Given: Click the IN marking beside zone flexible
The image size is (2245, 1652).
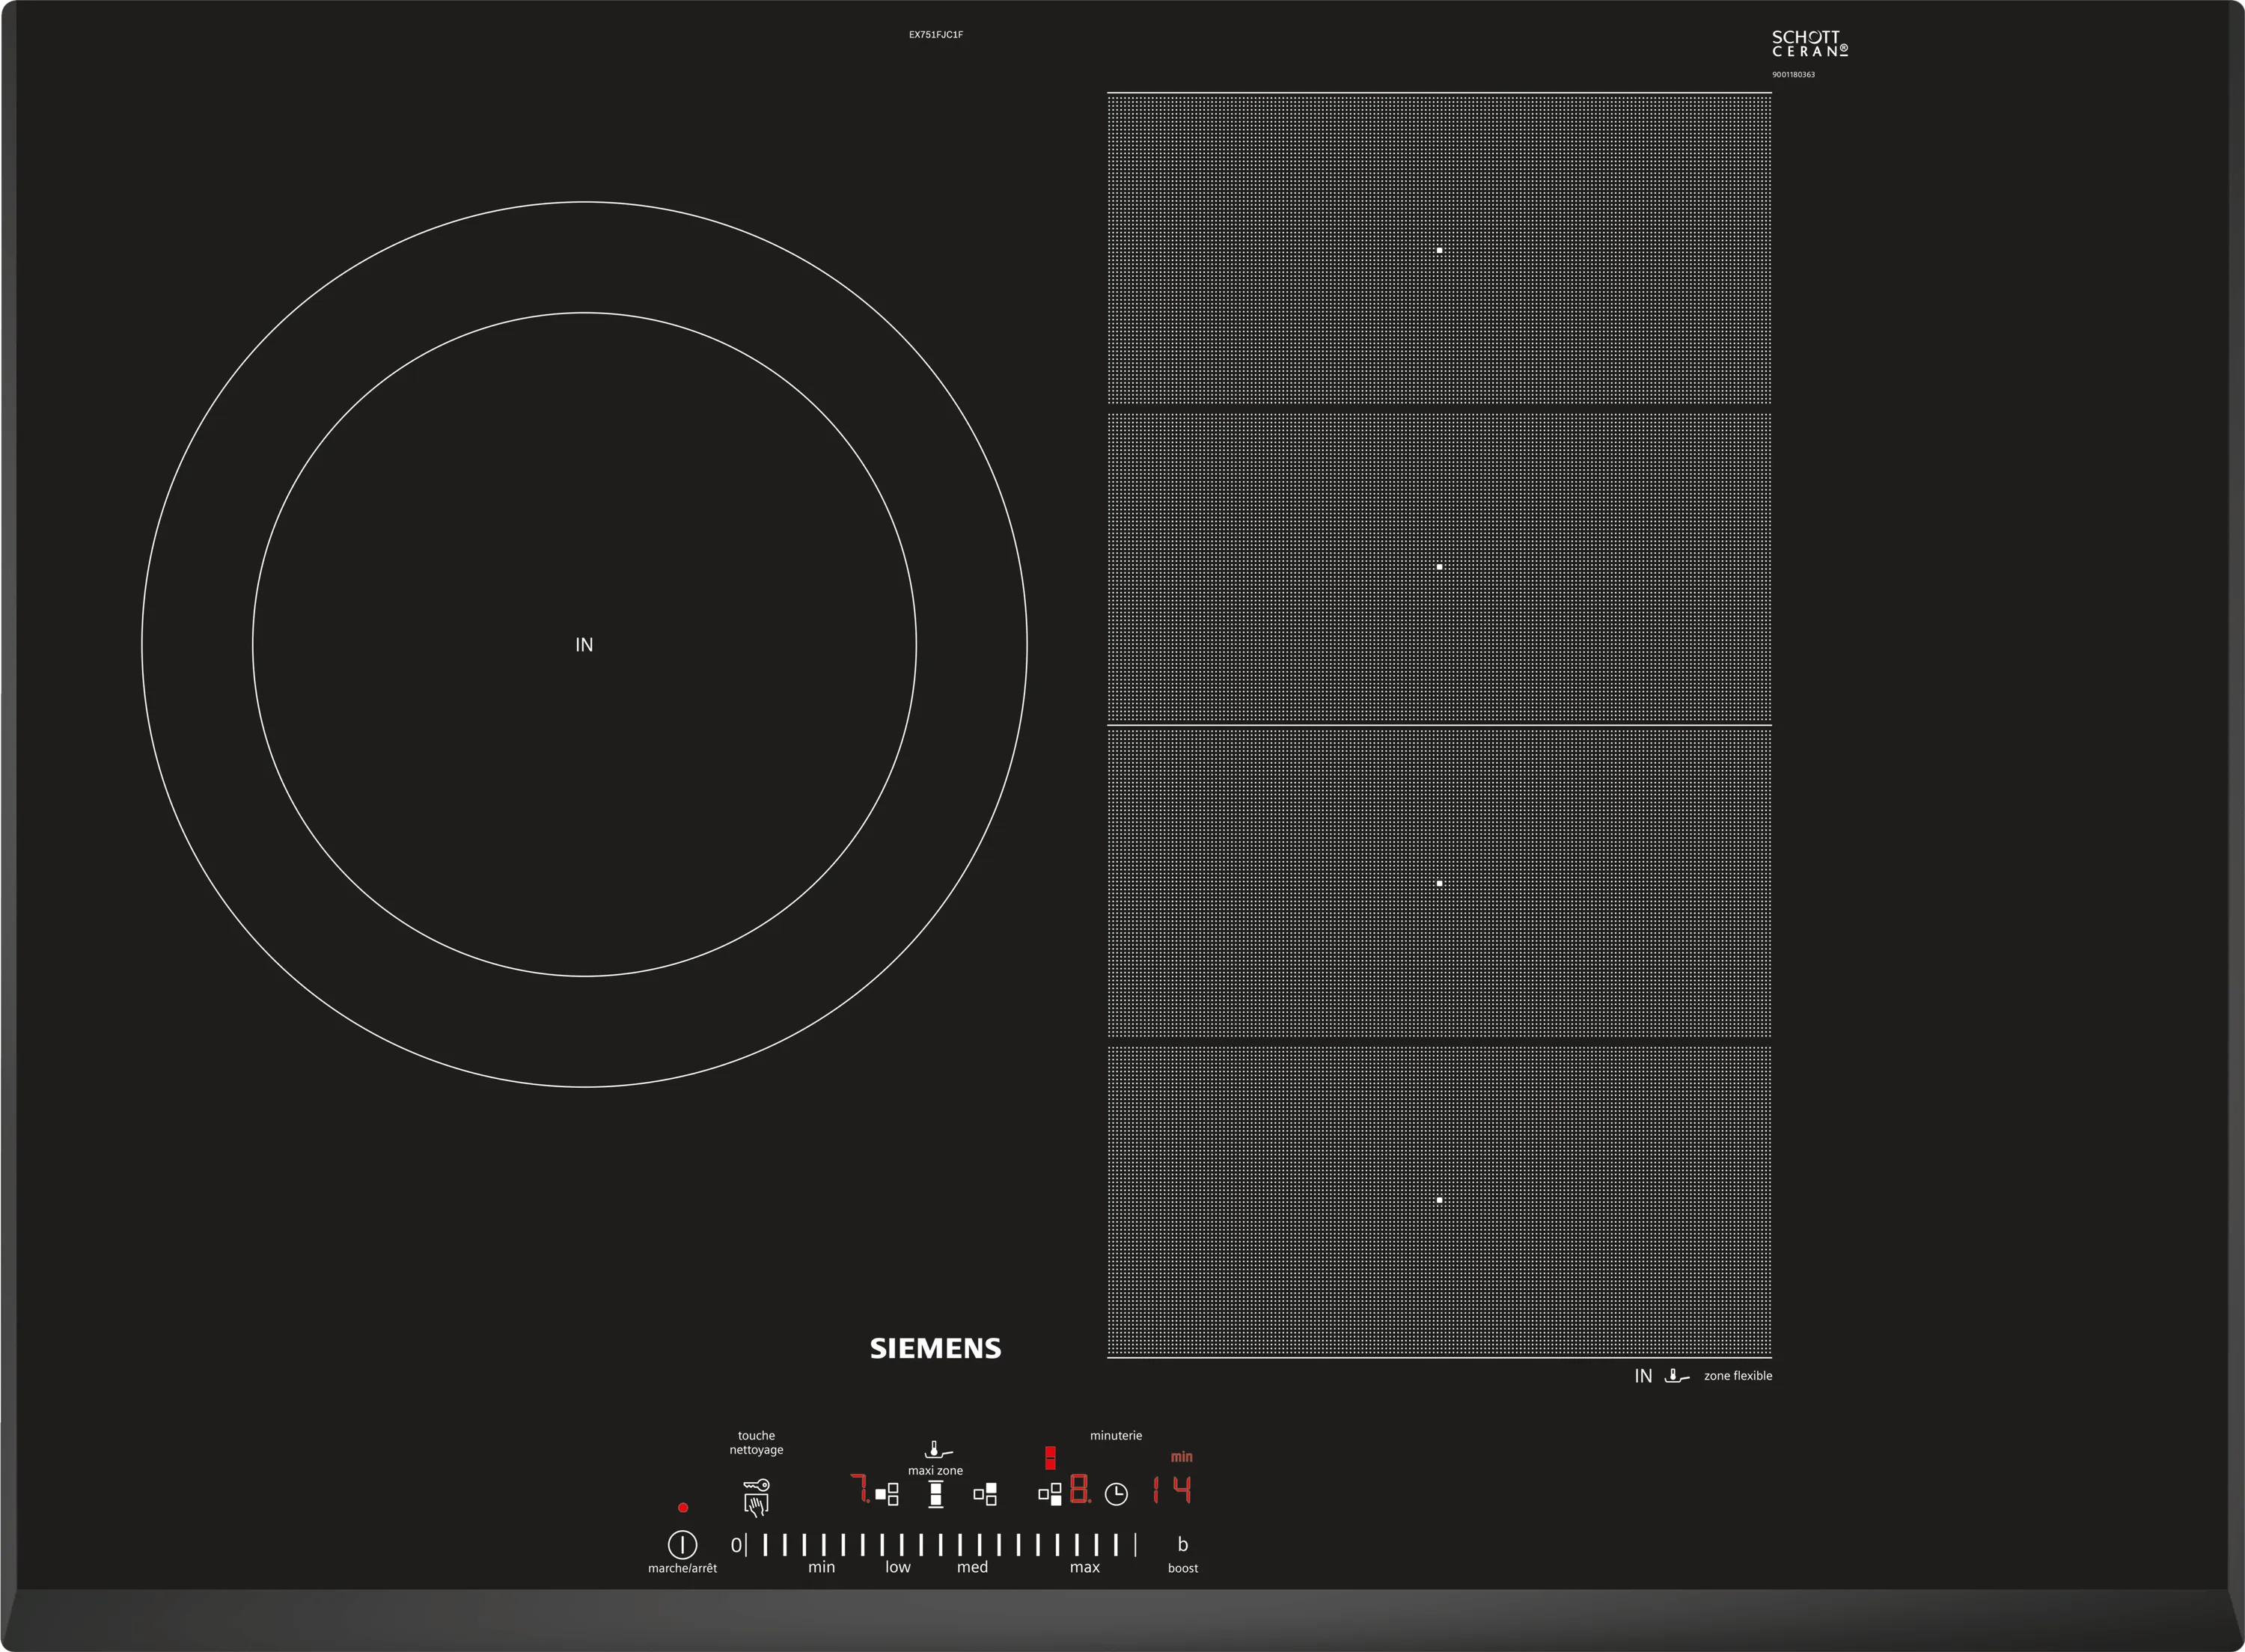Looking at the screenshot, I should point(1643,1376).
